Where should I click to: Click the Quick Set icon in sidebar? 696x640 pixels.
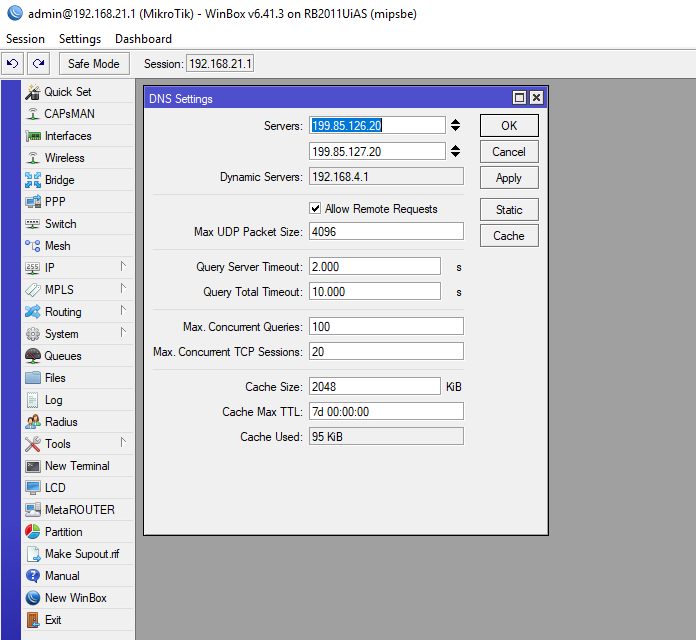pyautogui.click(x=33, y=92)
